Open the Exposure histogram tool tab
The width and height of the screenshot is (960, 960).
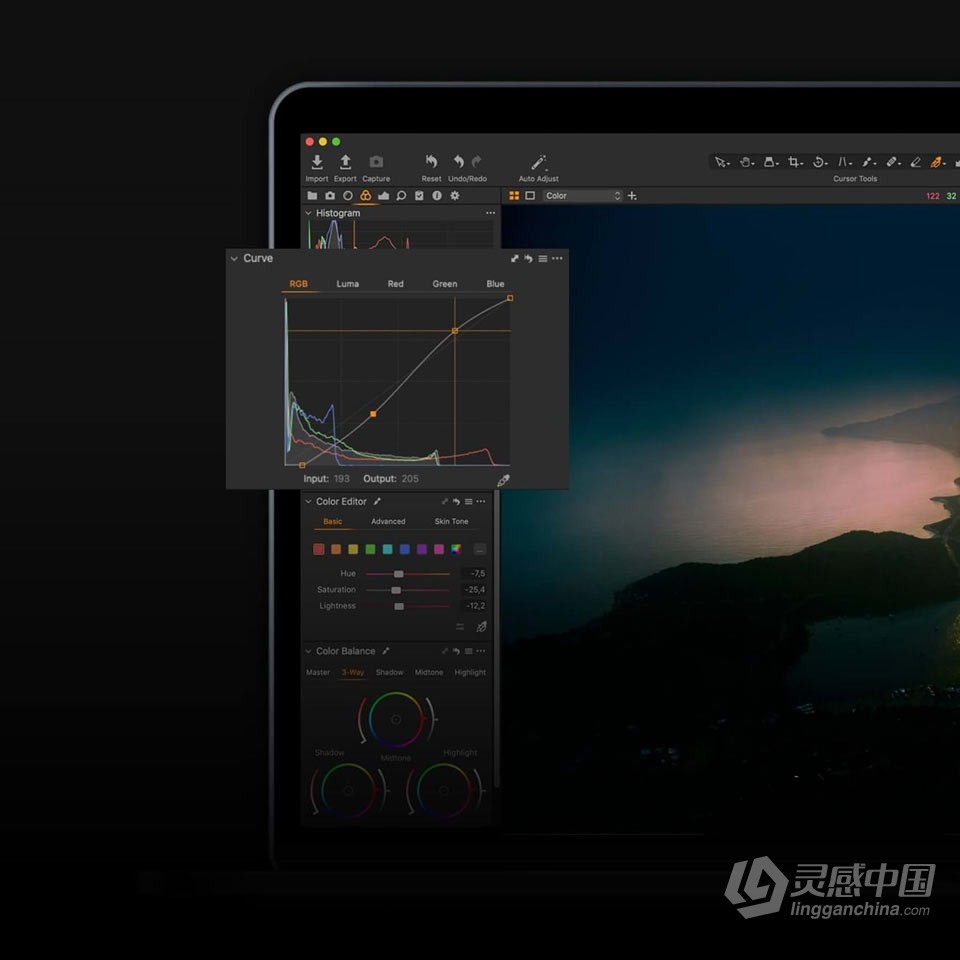click(383, 195)
